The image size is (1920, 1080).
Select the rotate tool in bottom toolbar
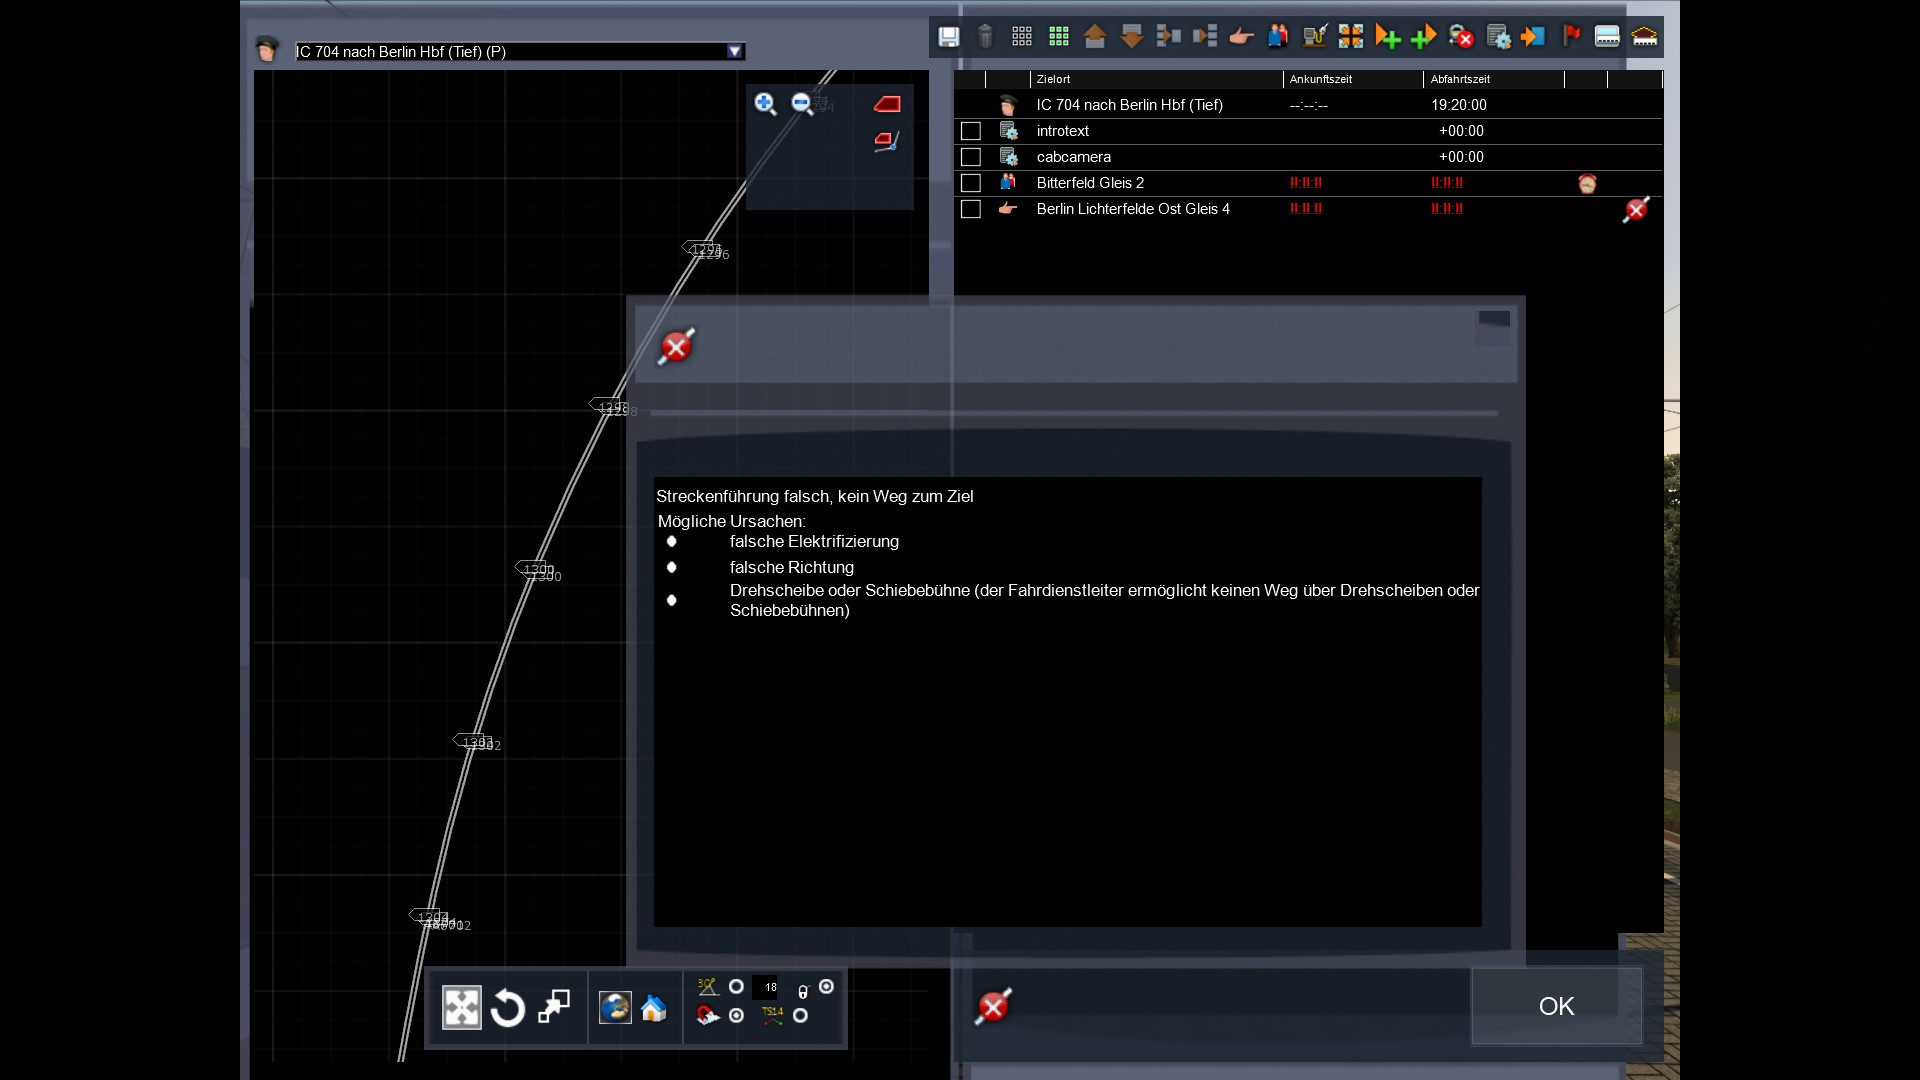coord(507,1008)
